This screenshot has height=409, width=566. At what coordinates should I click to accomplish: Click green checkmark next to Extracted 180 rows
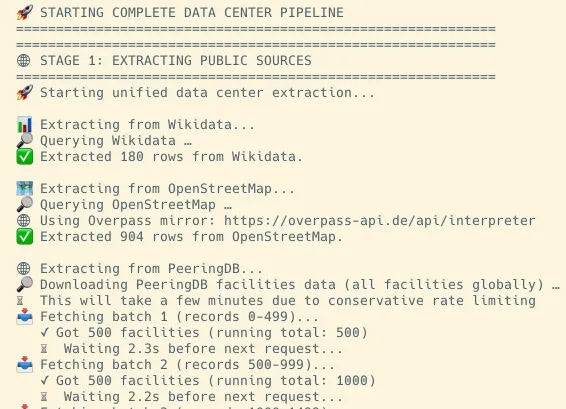(x=25, y=157)
